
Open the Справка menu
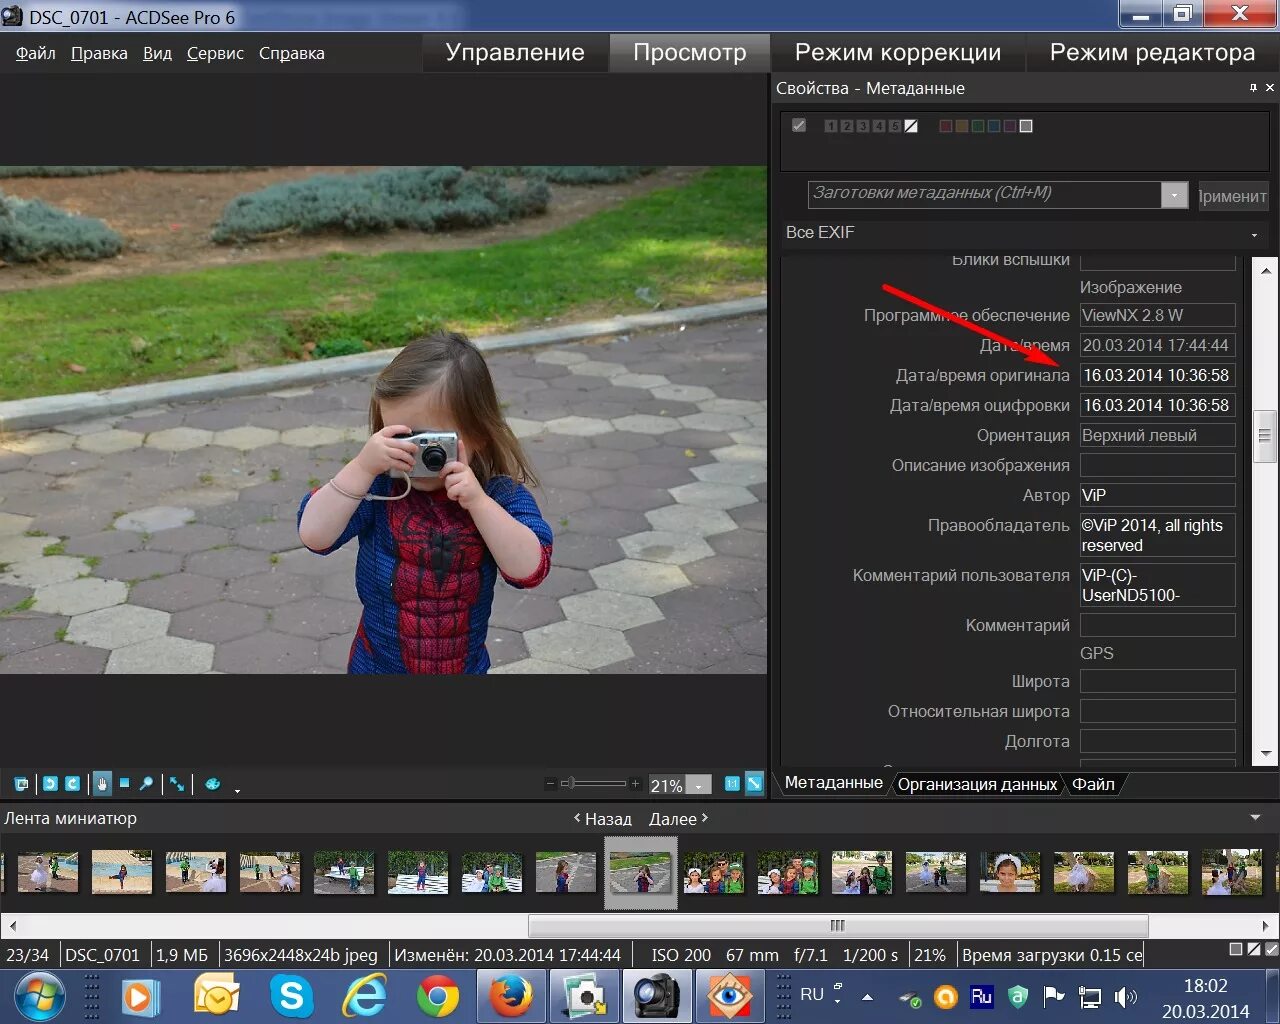coord(292,53)
